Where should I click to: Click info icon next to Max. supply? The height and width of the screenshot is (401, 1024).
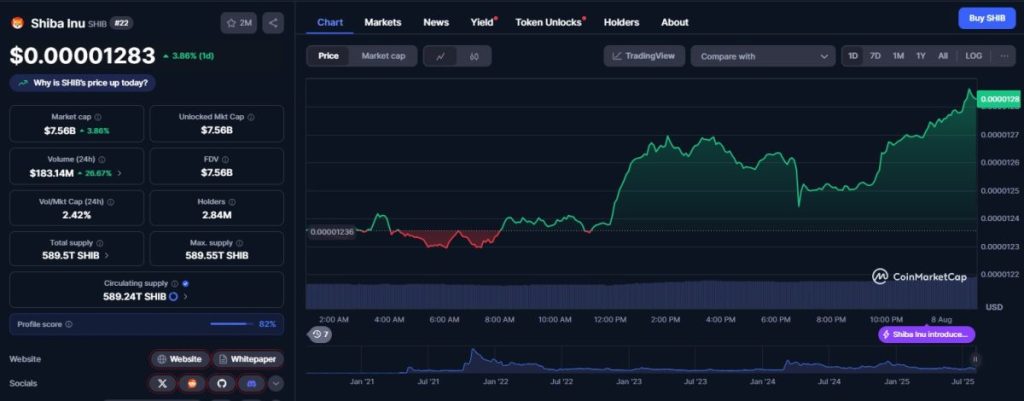tap(240, 243)
